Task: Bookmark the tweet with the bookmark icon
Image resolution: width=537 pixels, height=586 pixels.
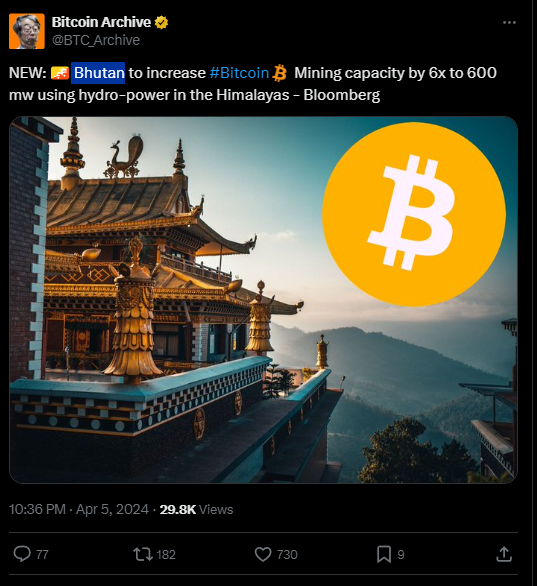Action: [x=384, y=554]
